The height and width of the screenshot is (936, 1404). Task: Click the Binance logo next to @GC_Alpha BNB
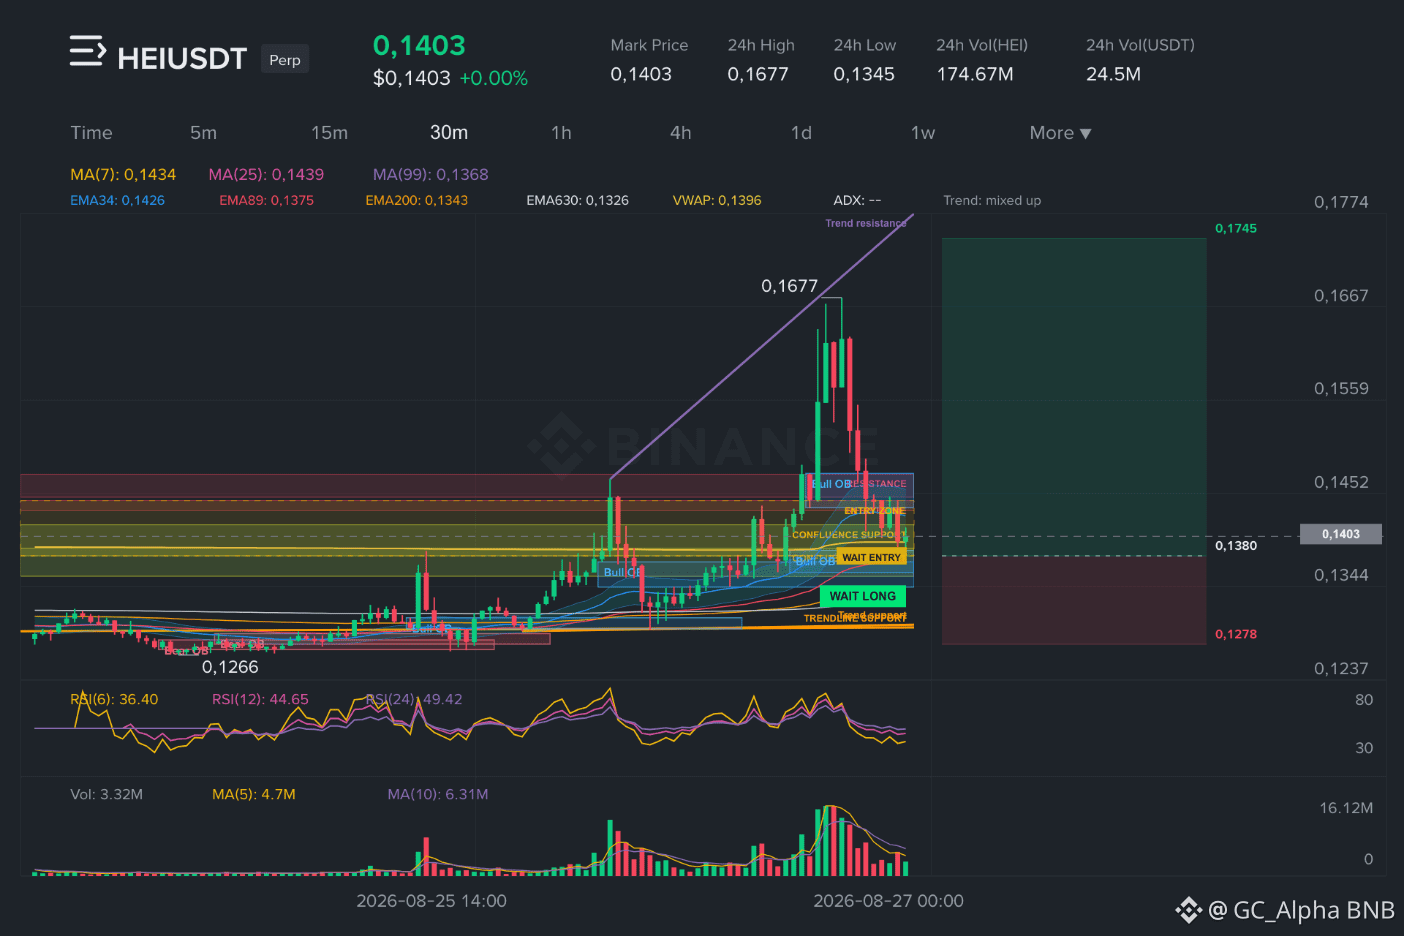[x=1188, y=910]
